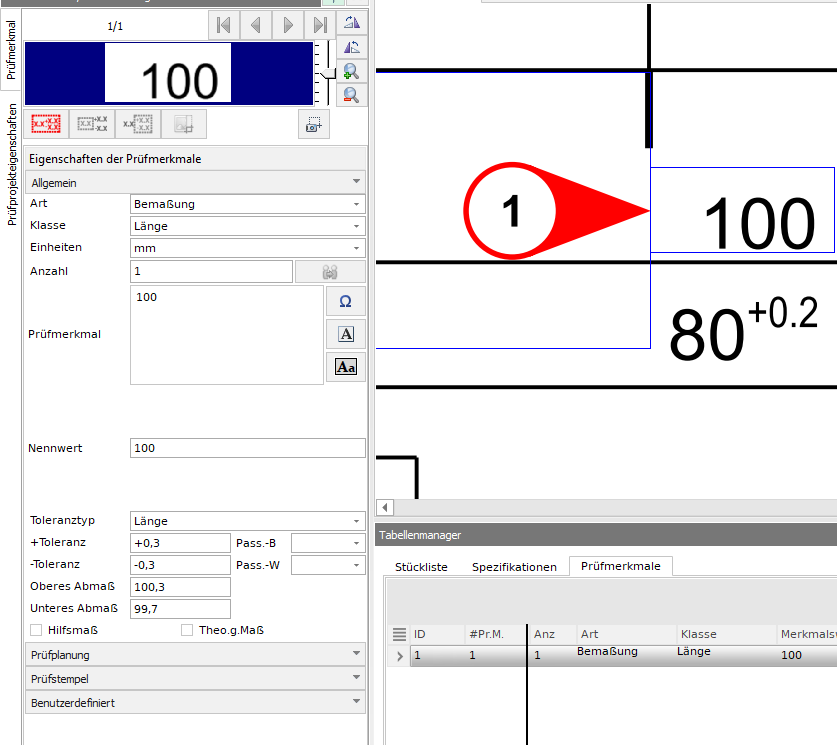Expand the Benutzerdefiniert section
The width and height of the screenshot is (837, 745).
tap(195, 703)
